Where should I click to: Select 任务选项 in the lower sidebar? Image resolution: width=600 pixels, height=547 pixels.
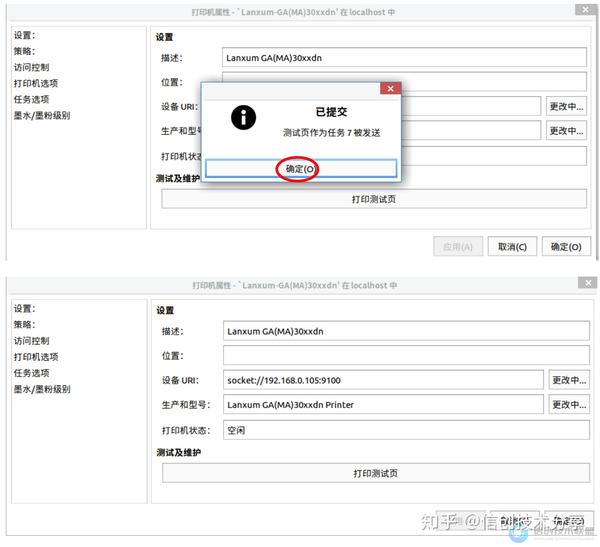(x=31, y=373)
